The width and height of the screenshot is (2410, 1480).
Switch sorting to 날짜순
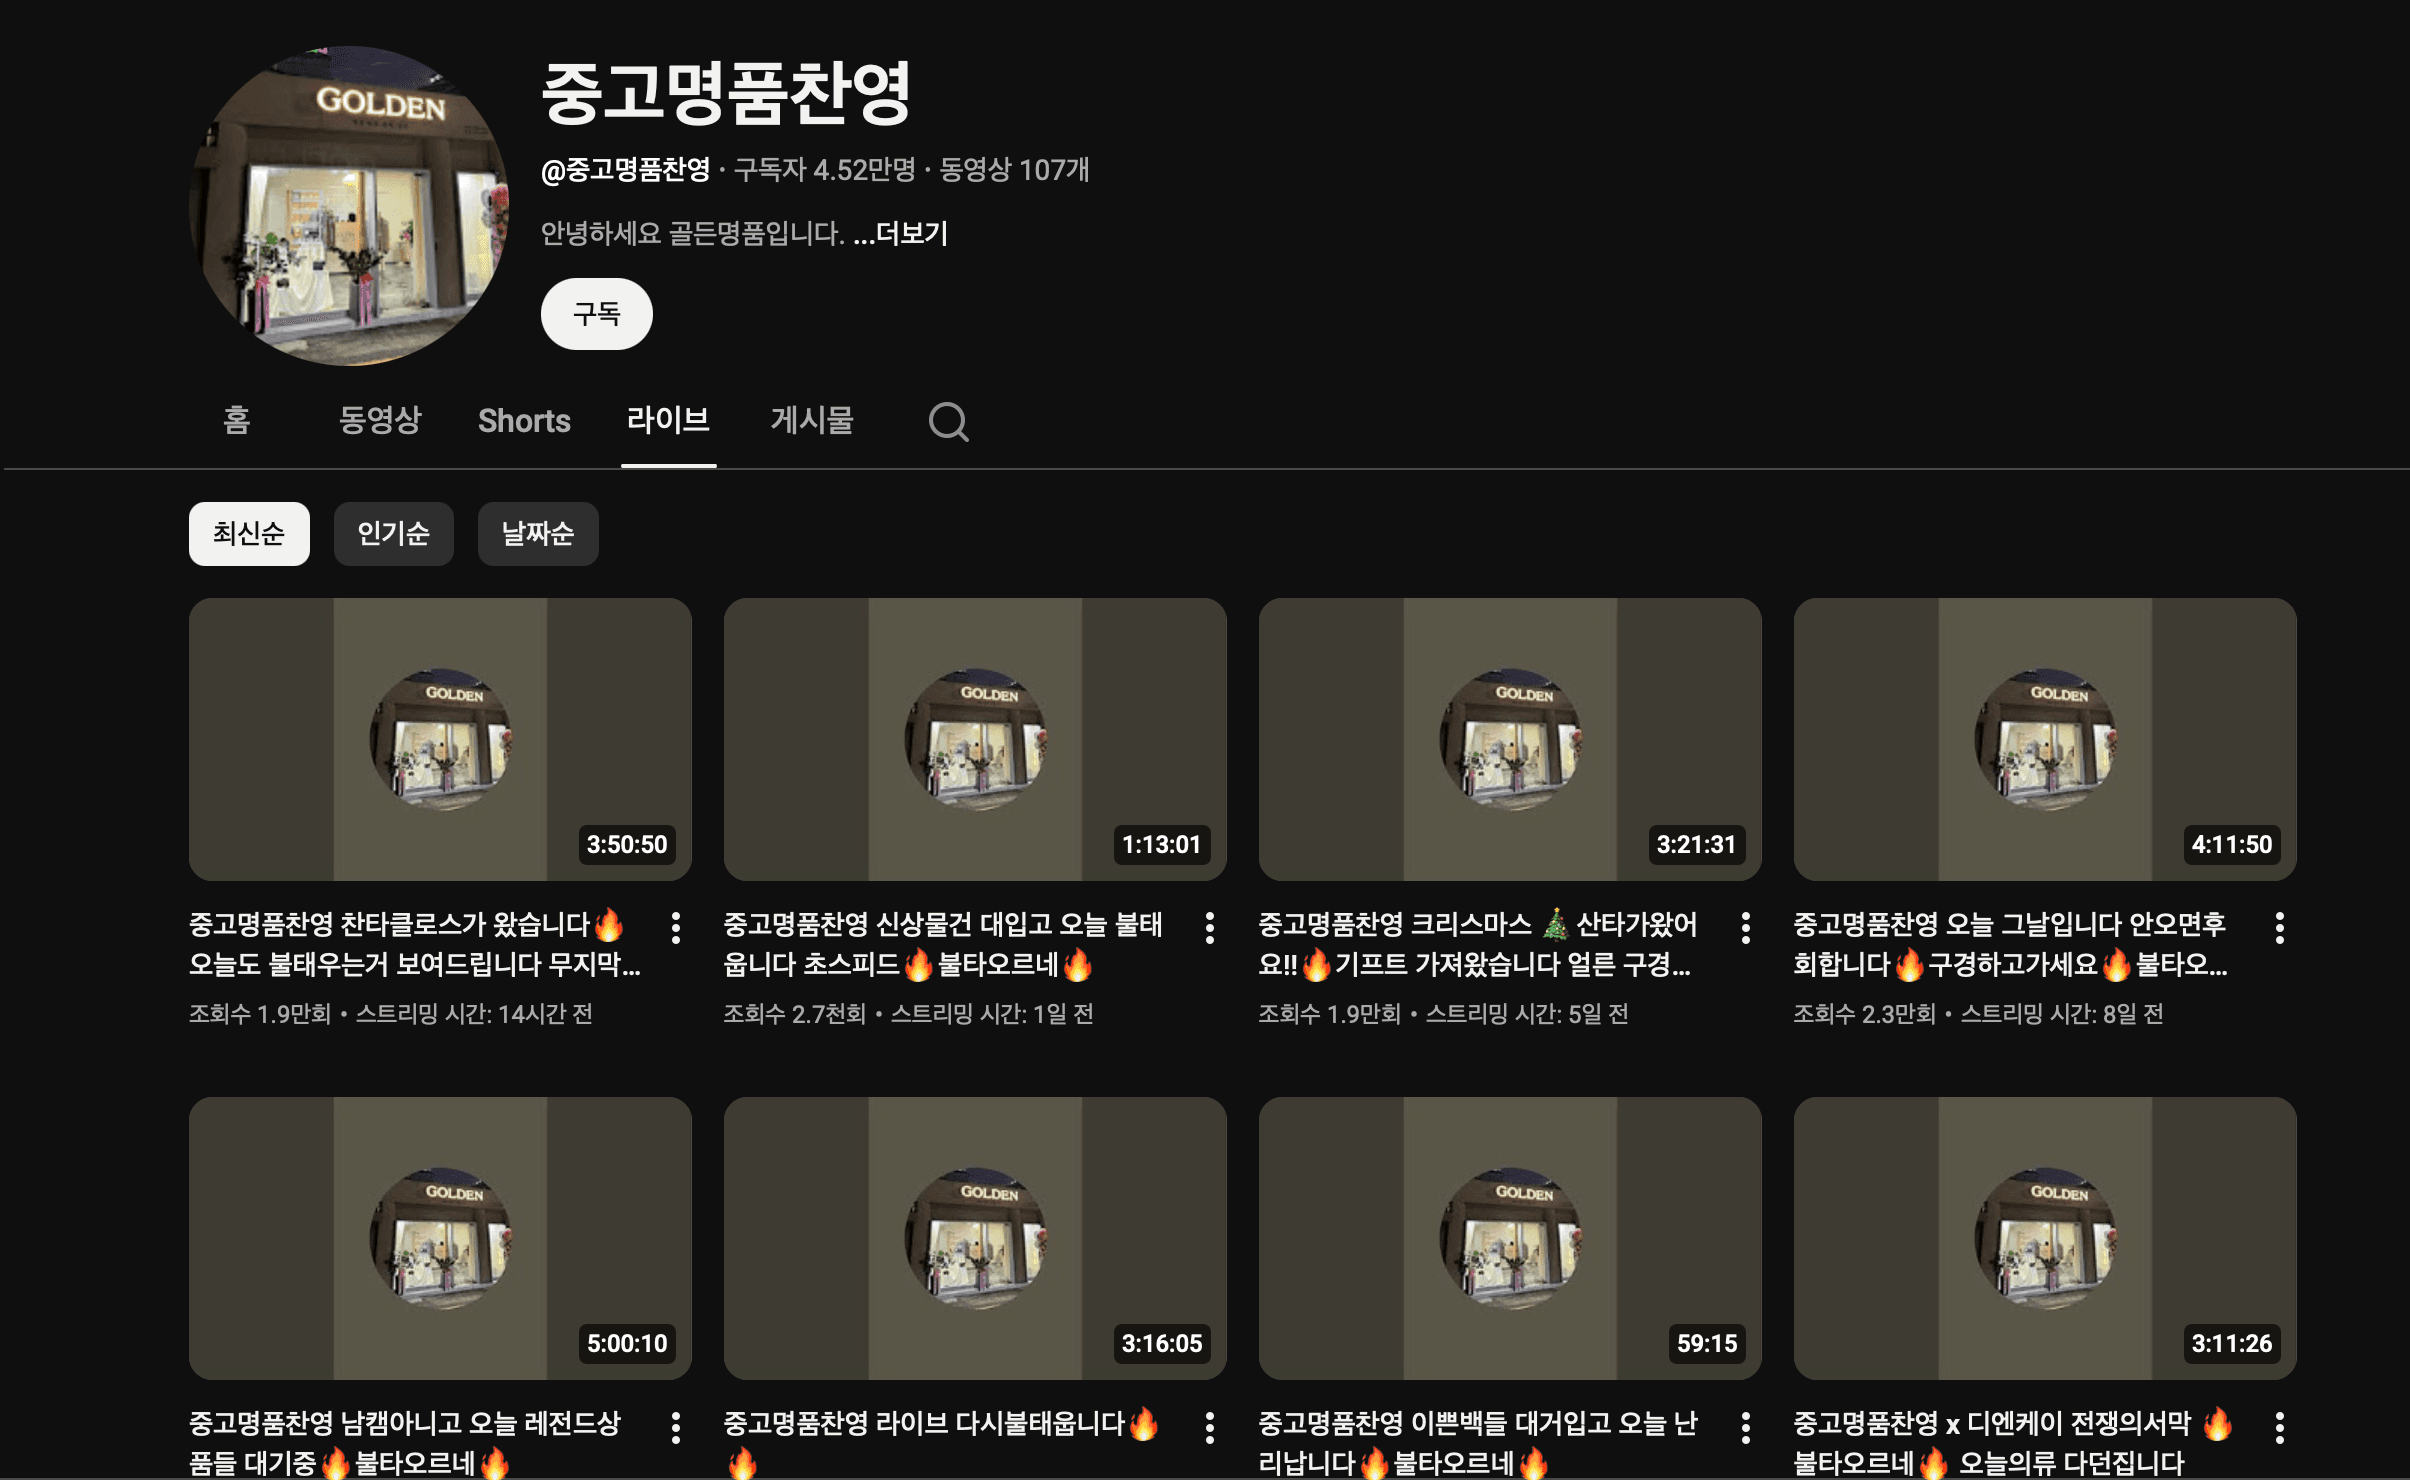pyautogui.click(x=537, y=534)
